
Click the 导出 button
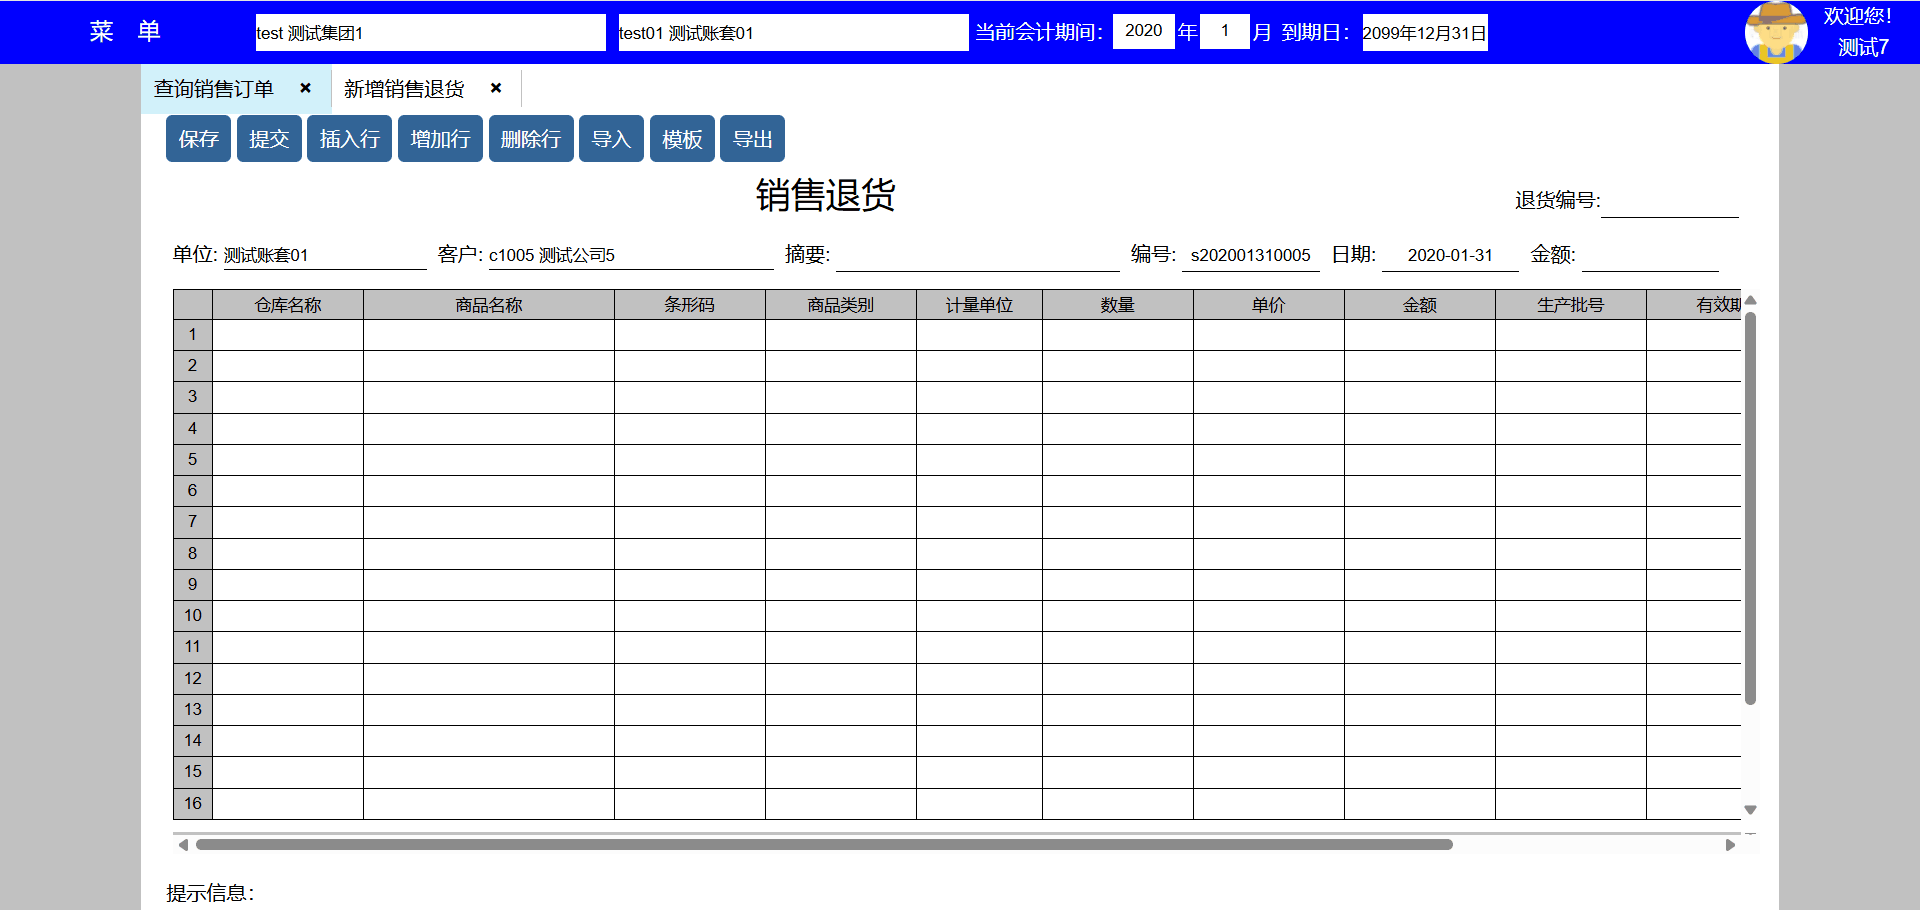pyautogui.click(x=752, y=139)
